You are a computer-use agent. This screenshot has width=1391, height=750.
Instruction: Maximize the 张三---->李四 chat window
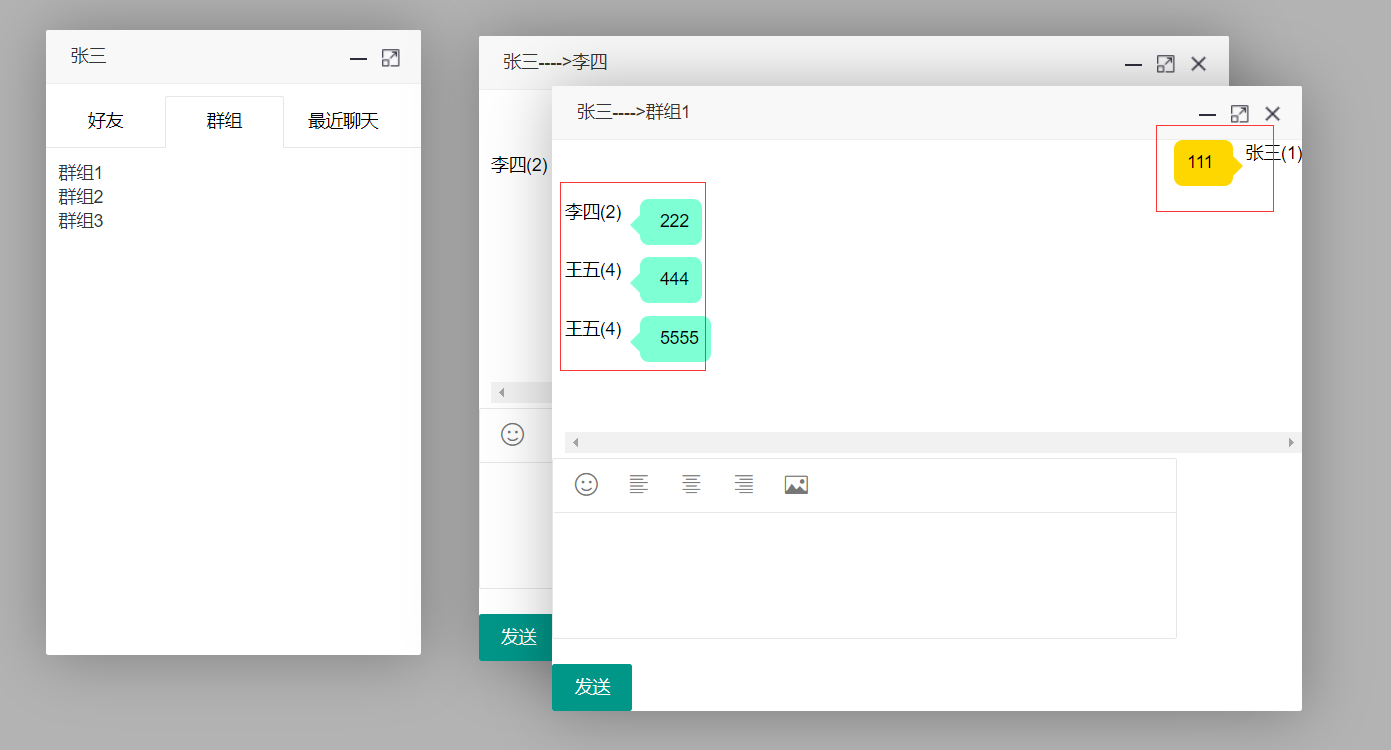point(1165,64)
